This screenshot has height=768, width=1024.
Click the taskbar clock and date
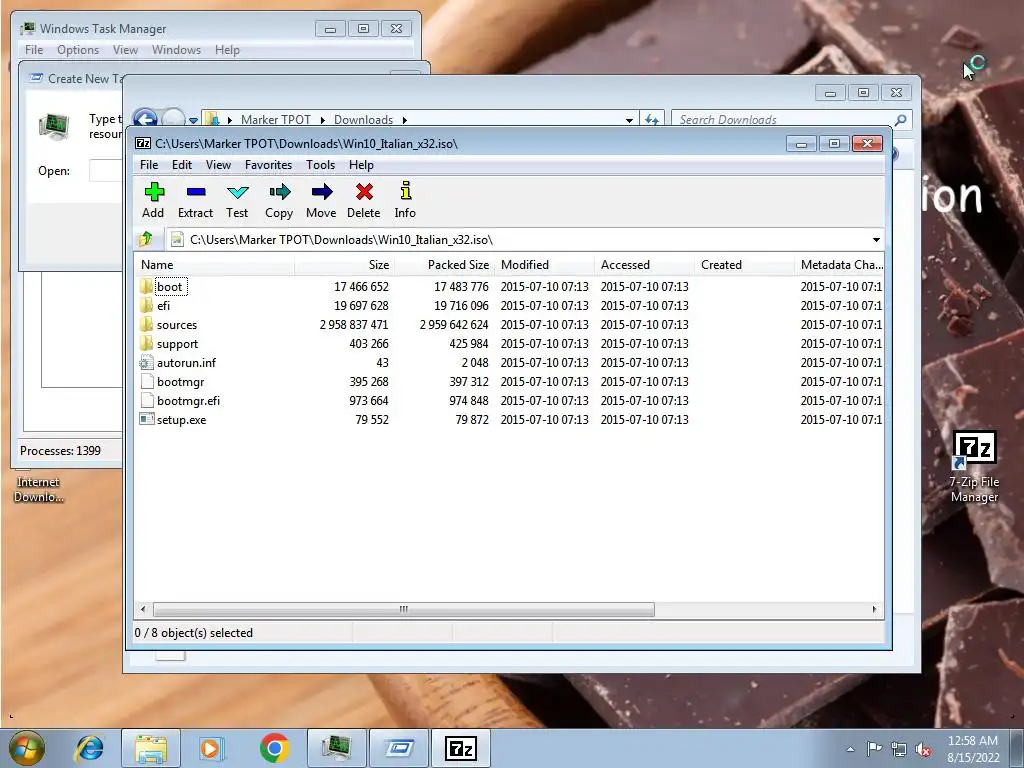click(x=974, y=749)
